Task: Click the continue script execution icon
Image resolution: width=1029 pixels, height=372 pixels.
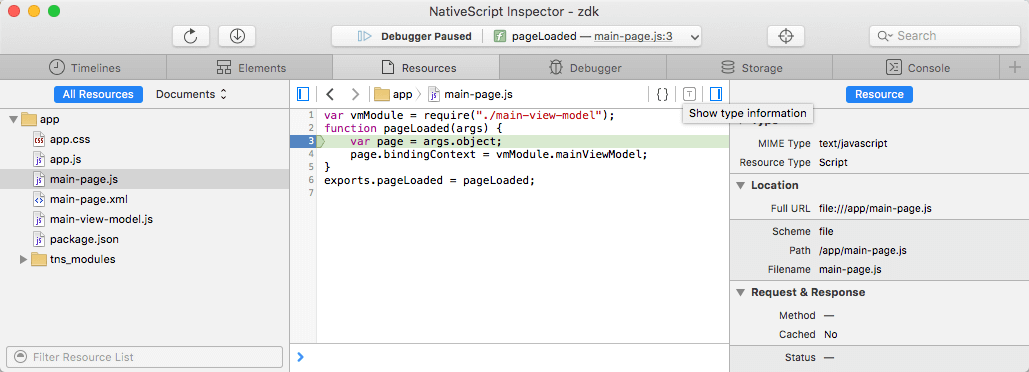Action: (365, 36)
